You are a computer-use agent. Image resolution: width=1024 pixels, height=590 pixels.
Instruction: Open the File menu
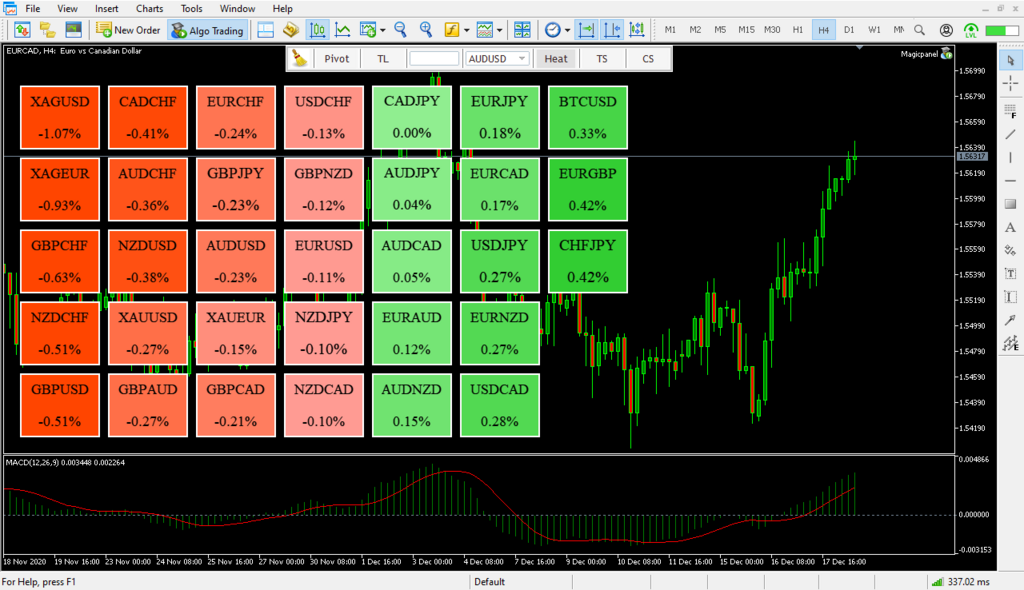(33, 8)
